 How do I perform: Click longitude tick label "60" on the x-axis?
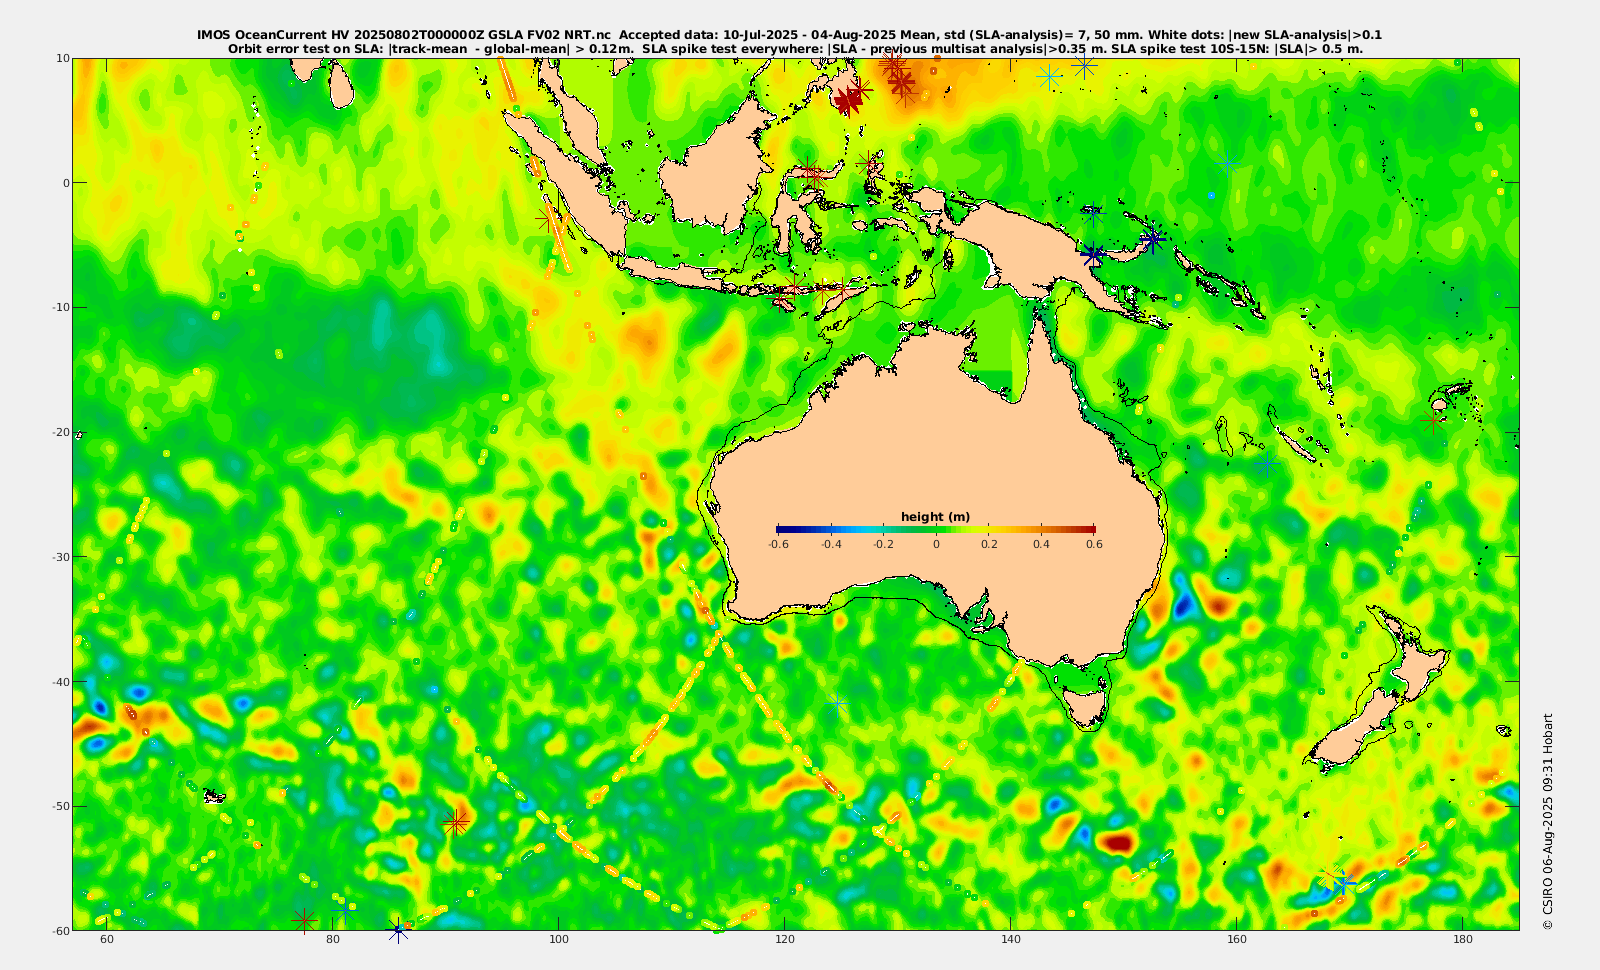tap(107, 939)
